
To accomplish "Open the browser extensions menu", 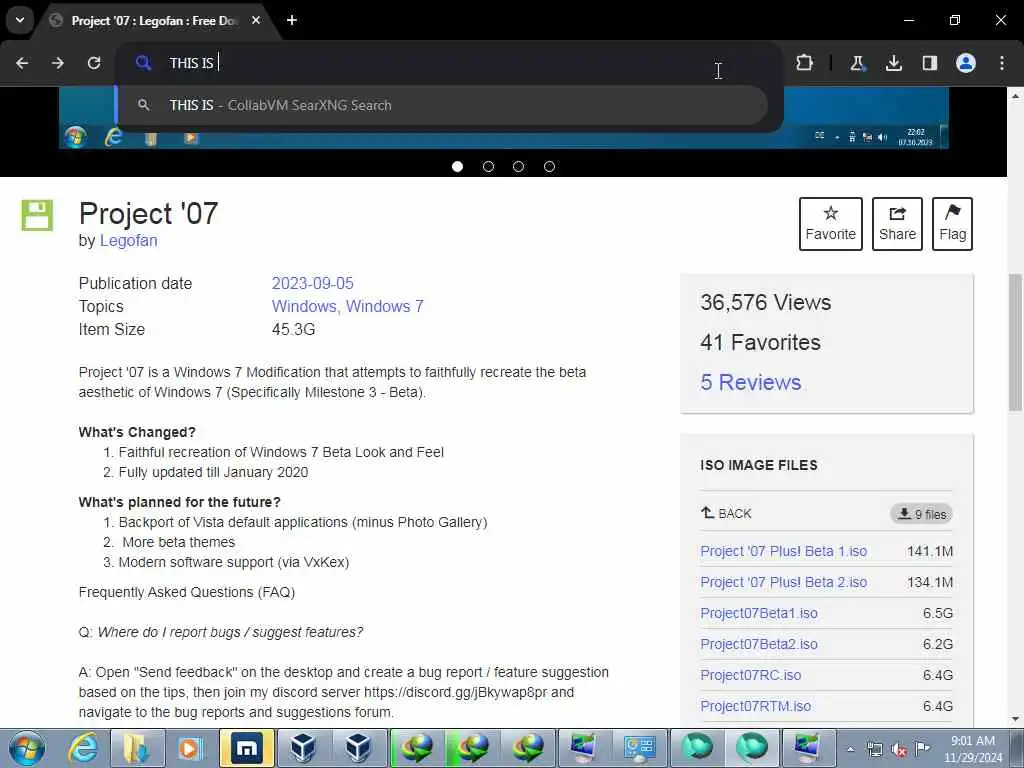I will pyautogui.click(x=805, y=63).
